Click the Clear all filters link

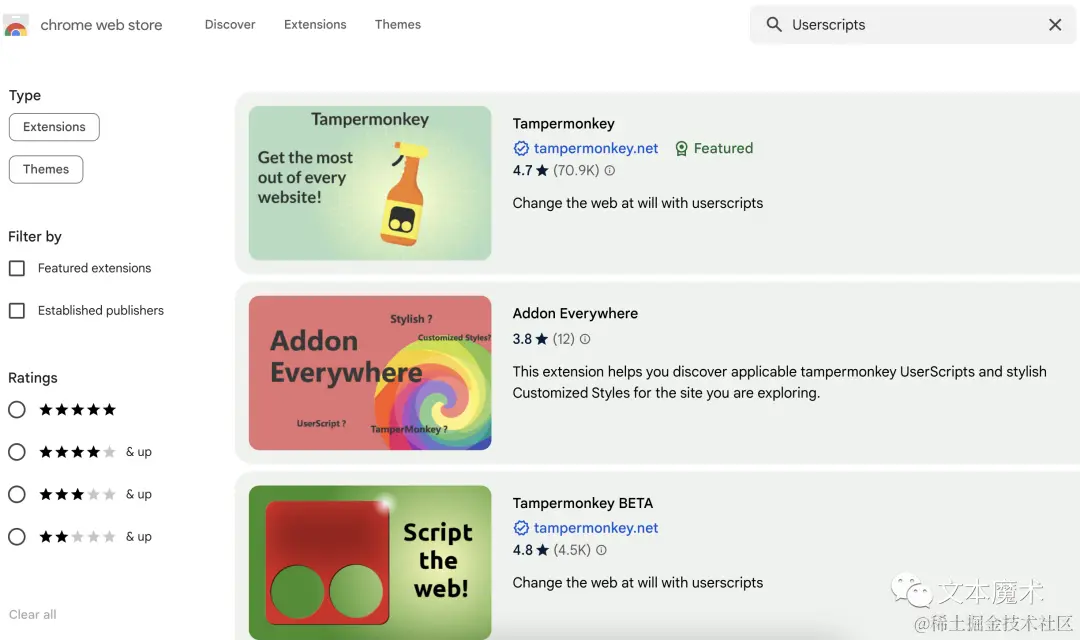click(32, 615)
